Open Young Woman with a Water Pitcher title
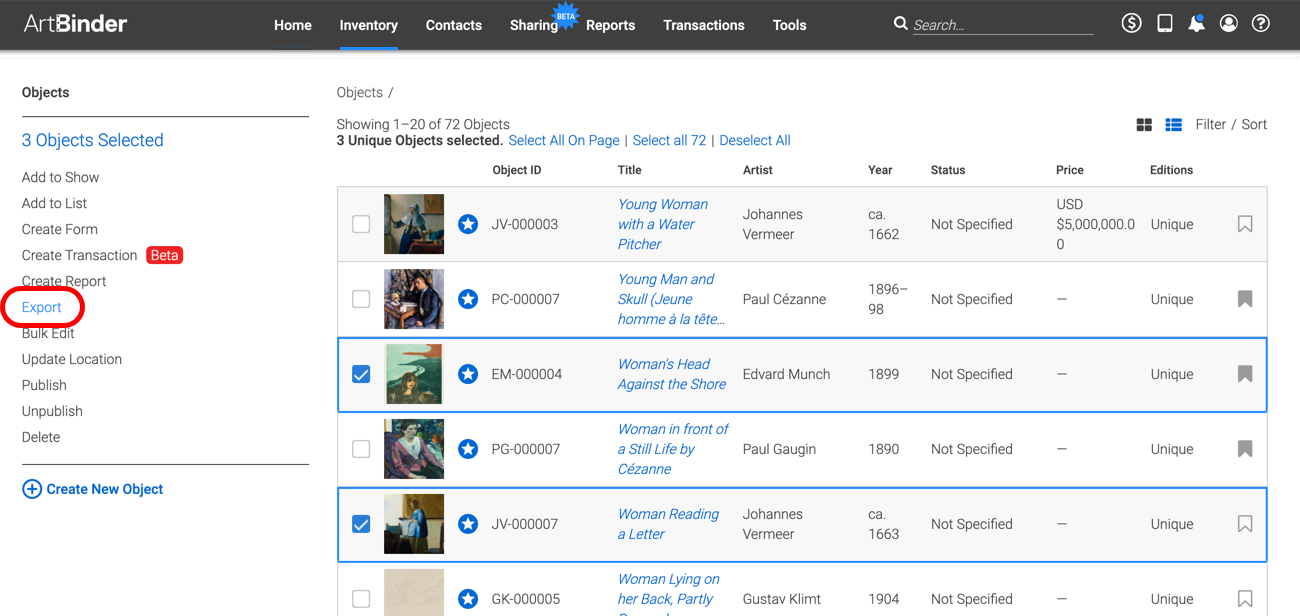The image size is (1300, 616). [662, 224]
